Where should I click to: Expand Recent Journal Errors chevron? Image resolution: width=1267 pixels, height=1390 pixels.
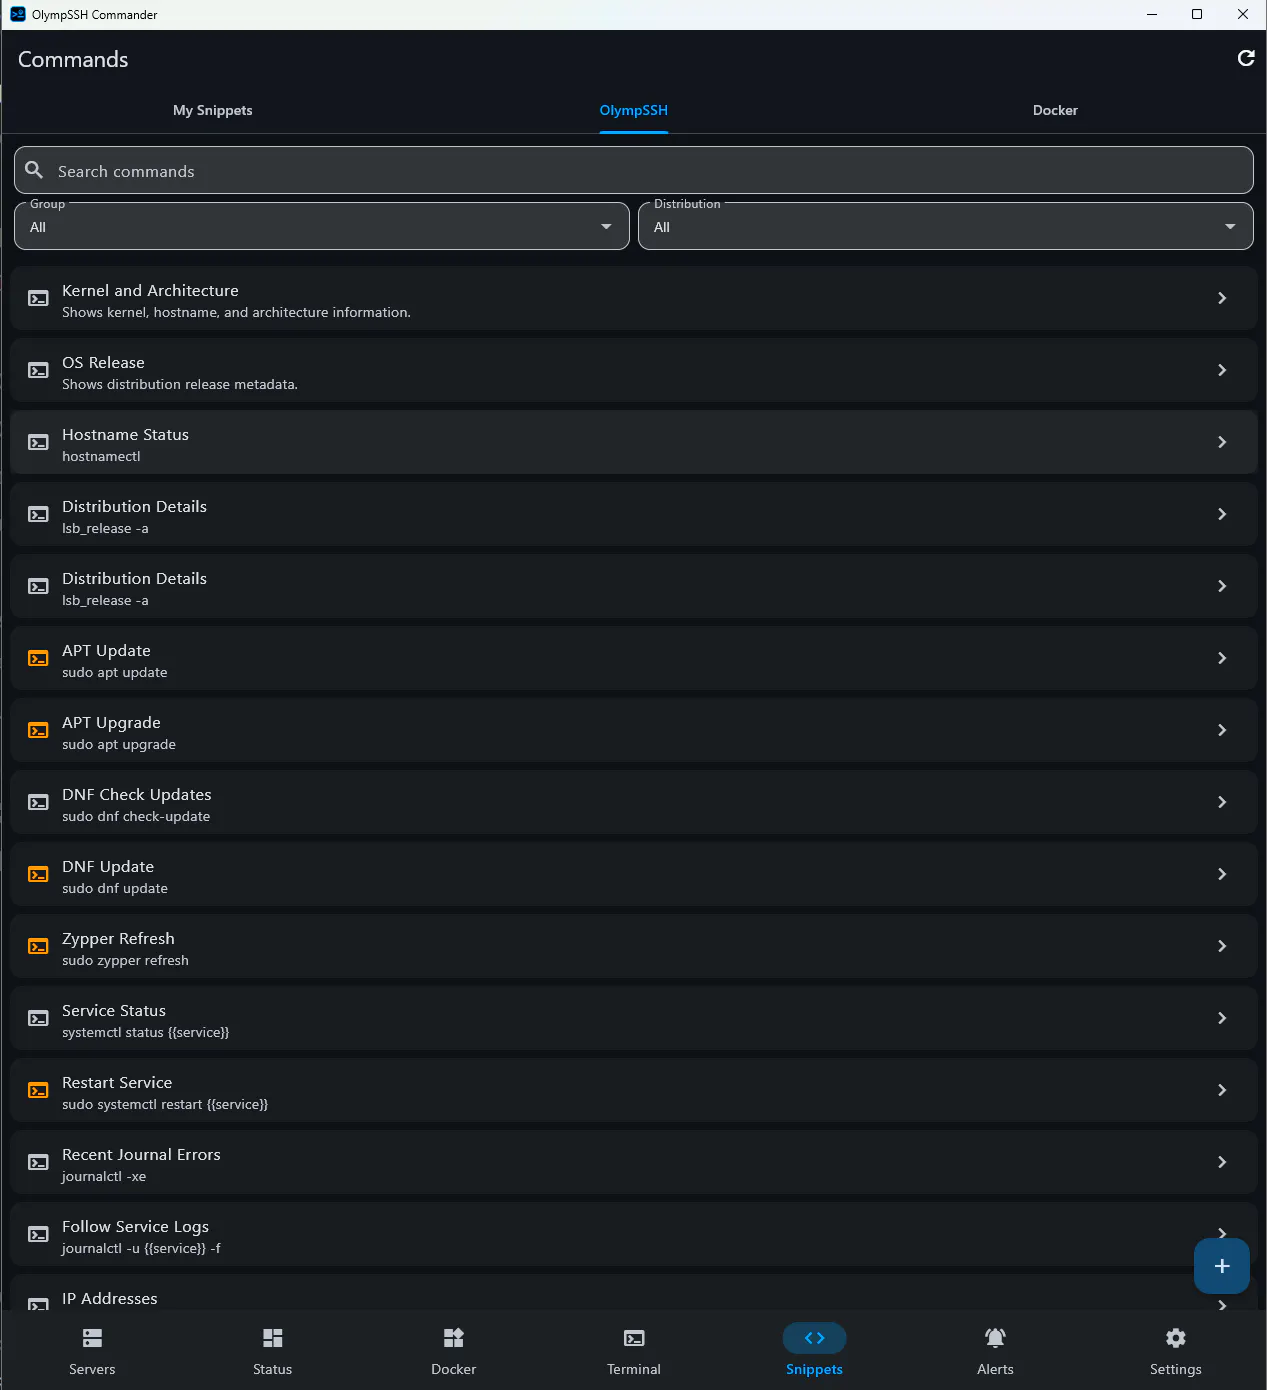coord(1222,1162)
